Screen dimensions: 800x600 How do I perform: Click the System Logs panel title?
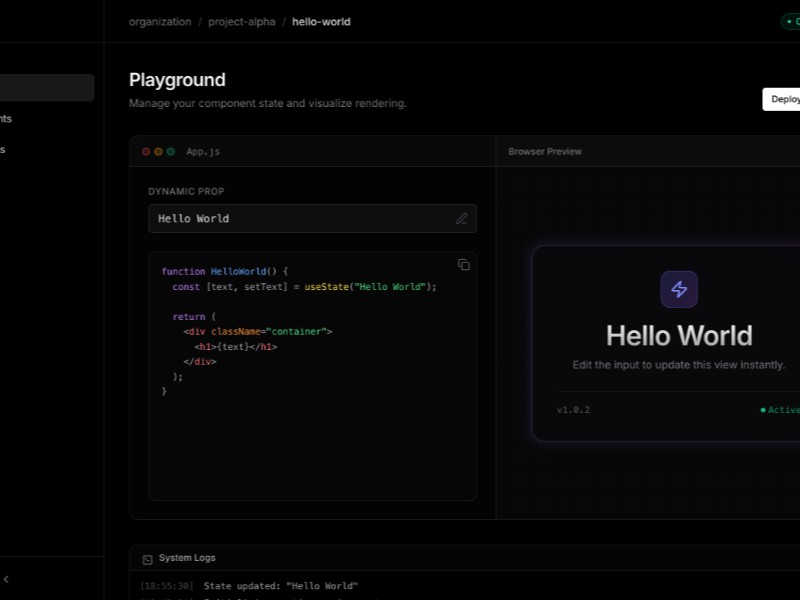click(187, 558)
